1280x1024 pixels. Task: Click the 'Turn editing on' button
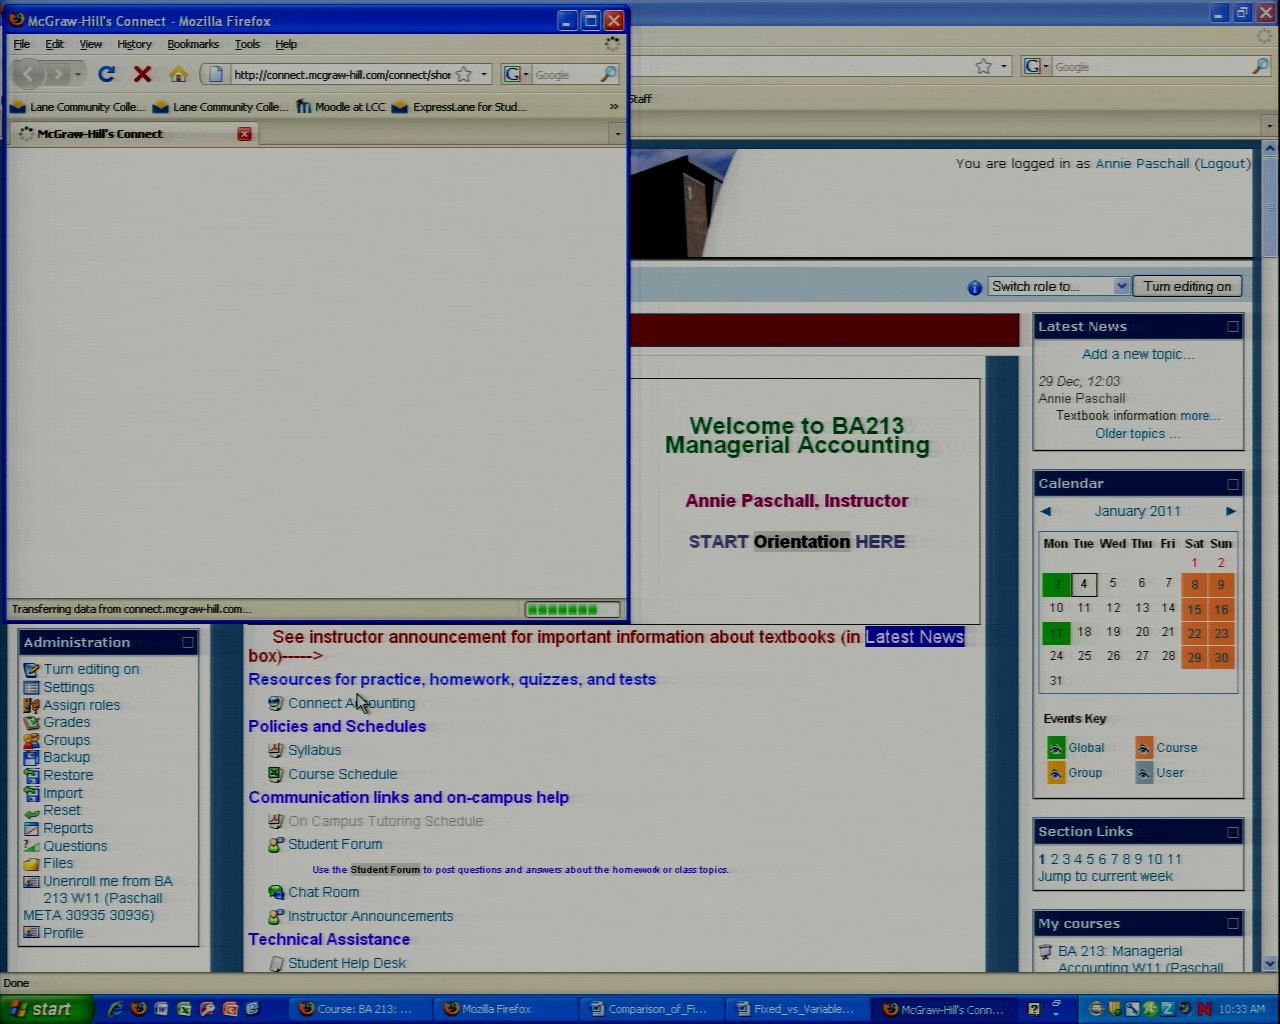[x=1187, y=286]
